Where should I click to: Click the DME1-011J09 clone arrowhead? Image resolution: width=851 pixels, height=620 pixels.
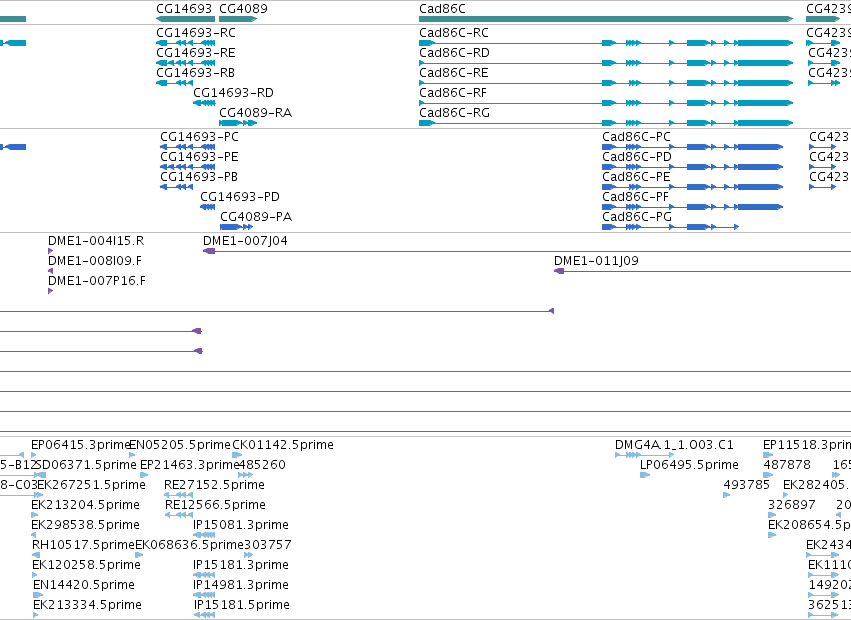pos(559,271)
